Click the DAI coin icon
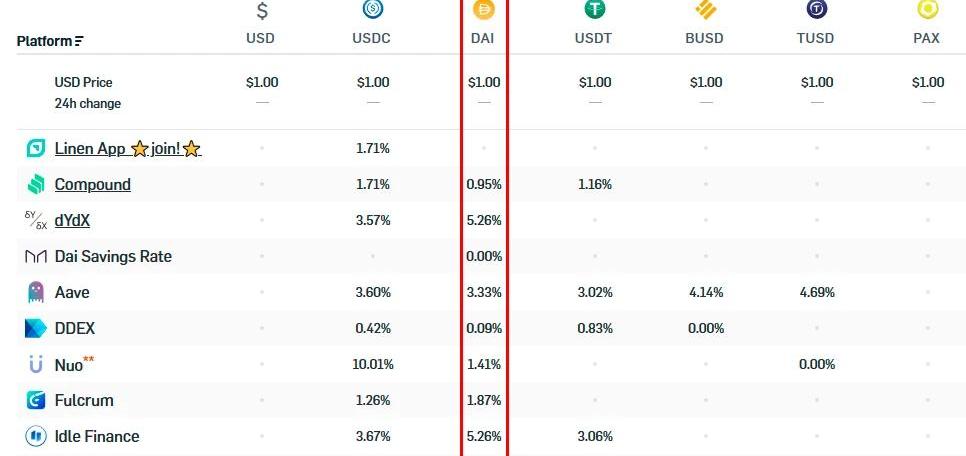966x456 pixels. [x=484, y=10]
